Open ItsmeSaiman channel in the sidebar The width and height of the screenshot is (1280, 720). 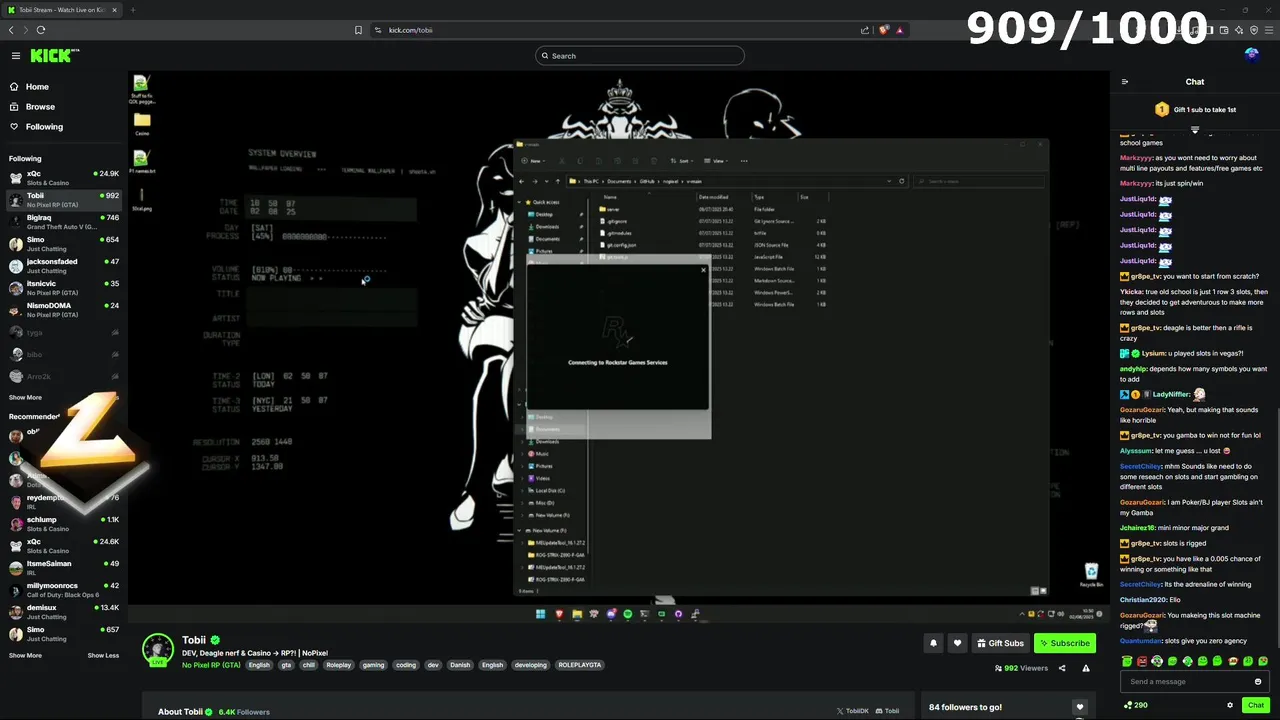tap(64, 568)
